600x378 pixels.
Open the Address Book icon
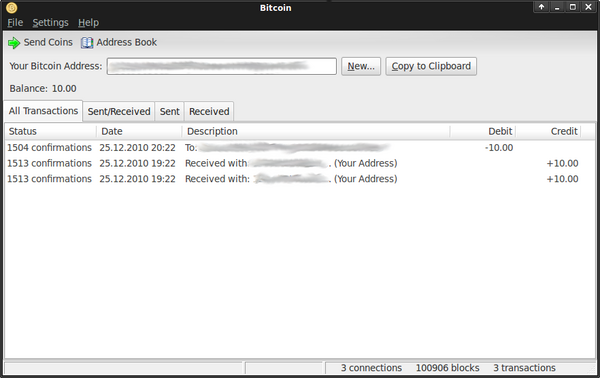[87, 42]
